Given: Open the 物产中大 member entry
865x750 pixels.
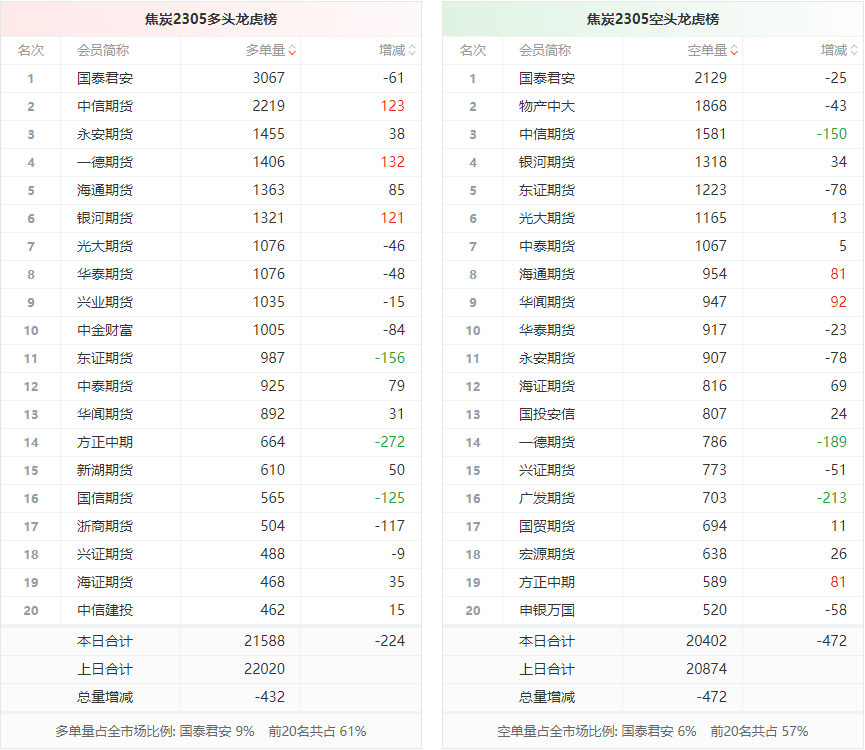Looking at the screenshot, I should (x=547, y=106).
